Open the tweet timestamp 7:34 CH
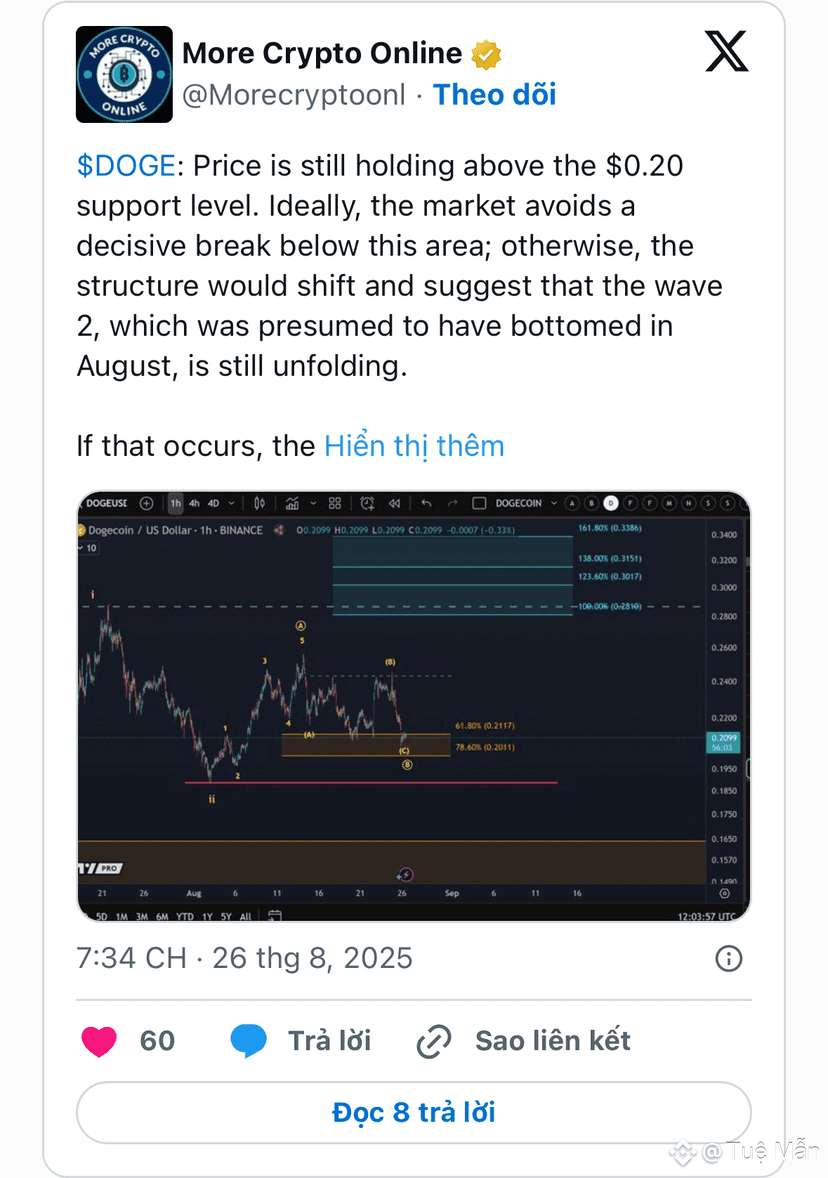The image size is (828, 1178). point(244,959)
